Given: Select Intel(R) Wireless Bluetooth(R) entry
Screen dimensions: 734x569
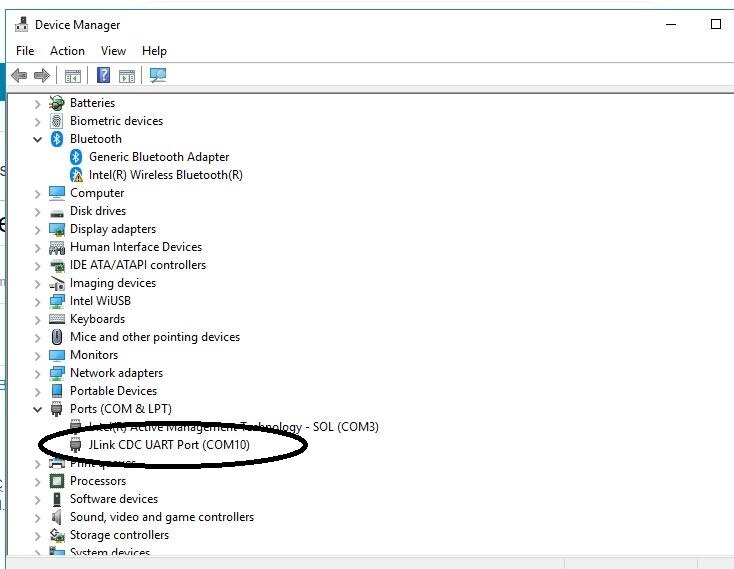Looking at the screenshot, I should [166, 175].
